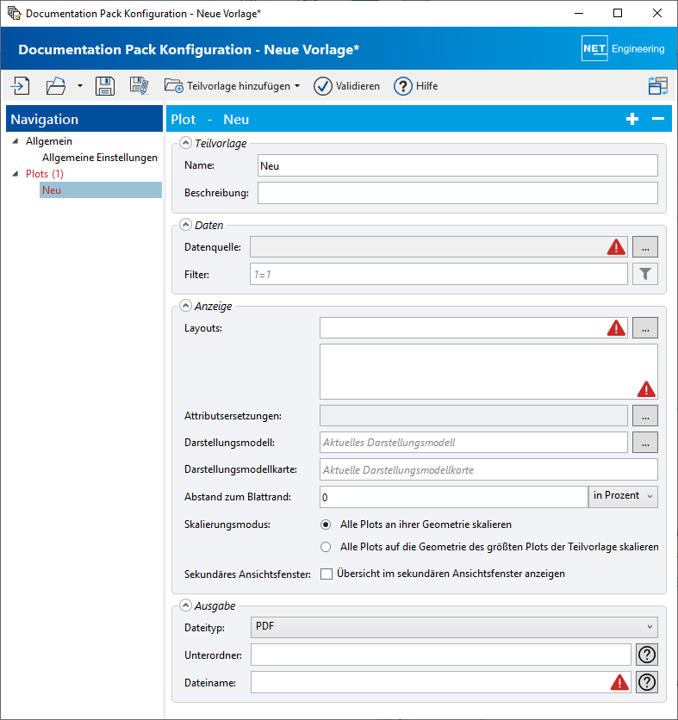Click into the Unterordner field
This screenshot has width=678, height=720.
[x=441, y=654]
